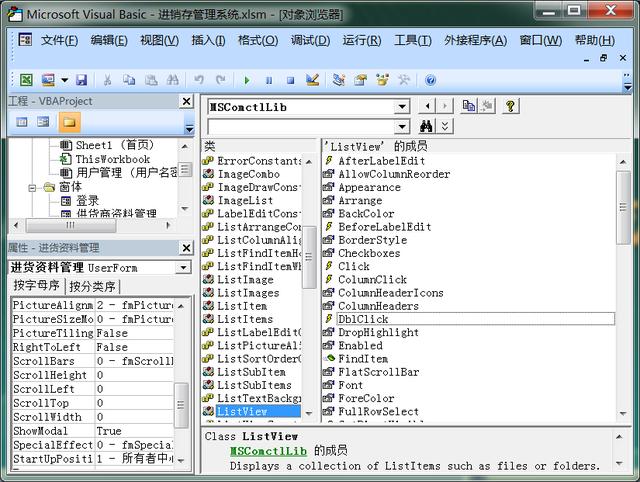Image resolution: width=640 pixels, height=482 pixels.
Task: Click the properties list vertical scrollbar thumb
Action: (181, 405)
